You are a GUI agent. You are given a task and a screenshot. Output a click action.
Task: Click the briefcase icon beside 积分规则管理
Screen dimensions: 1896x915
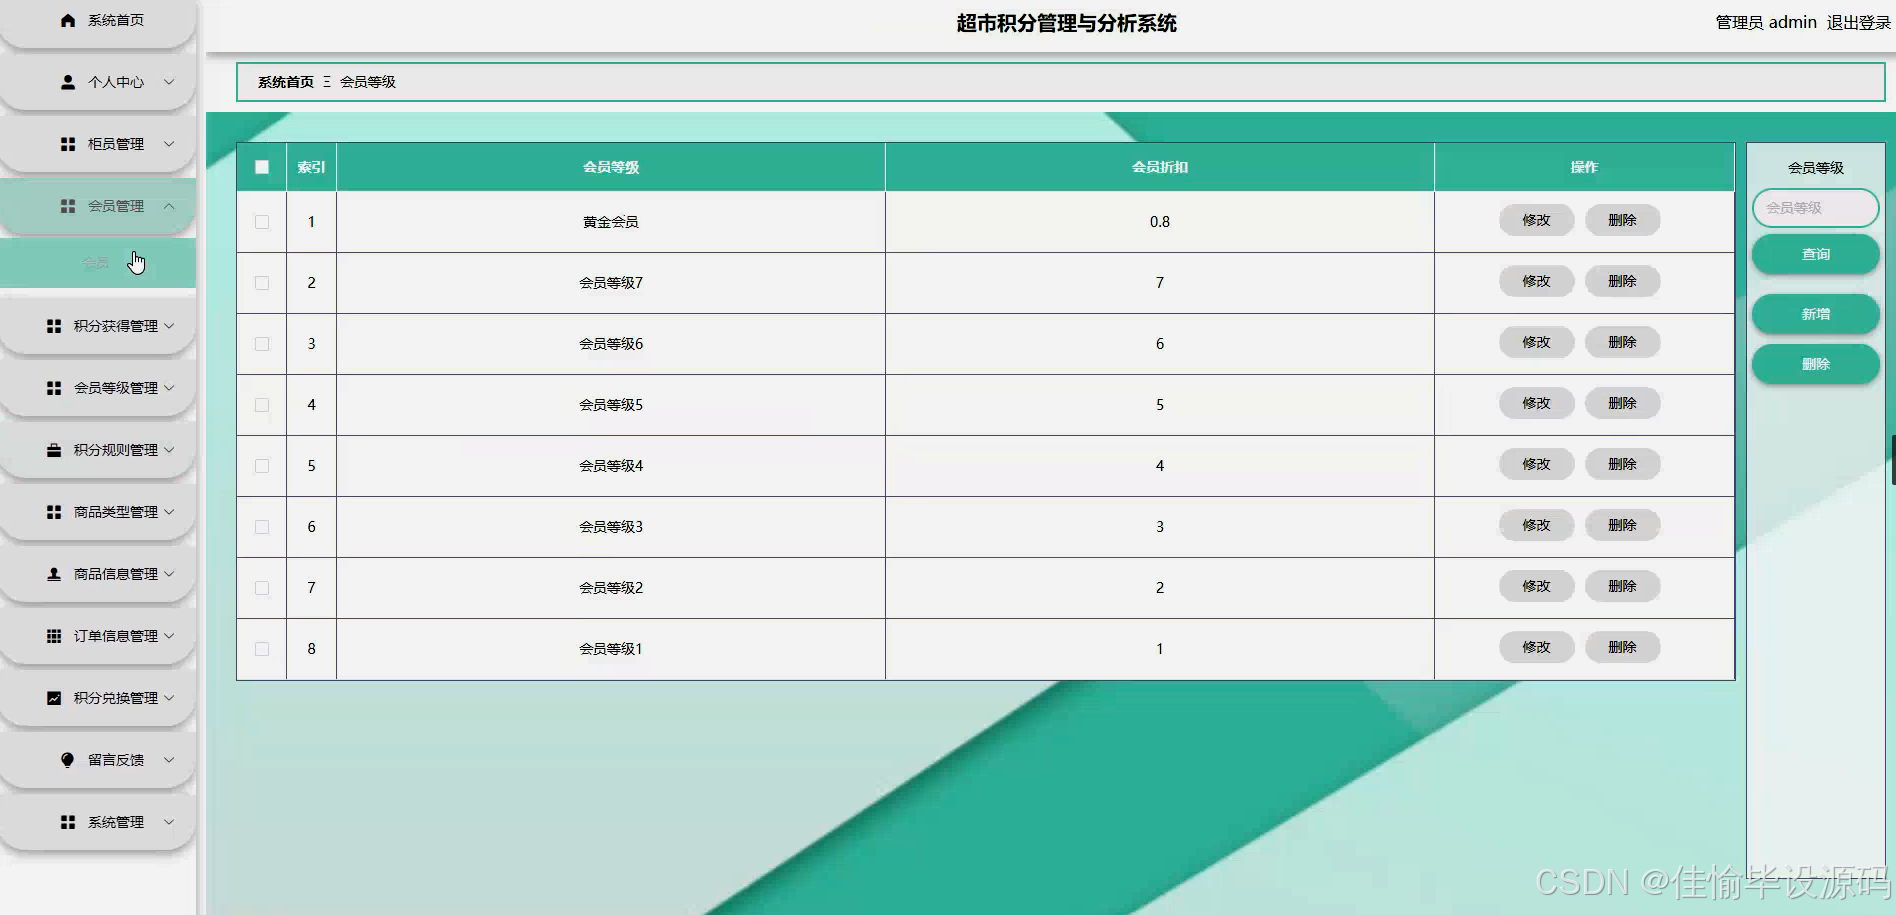pos(54,450)
